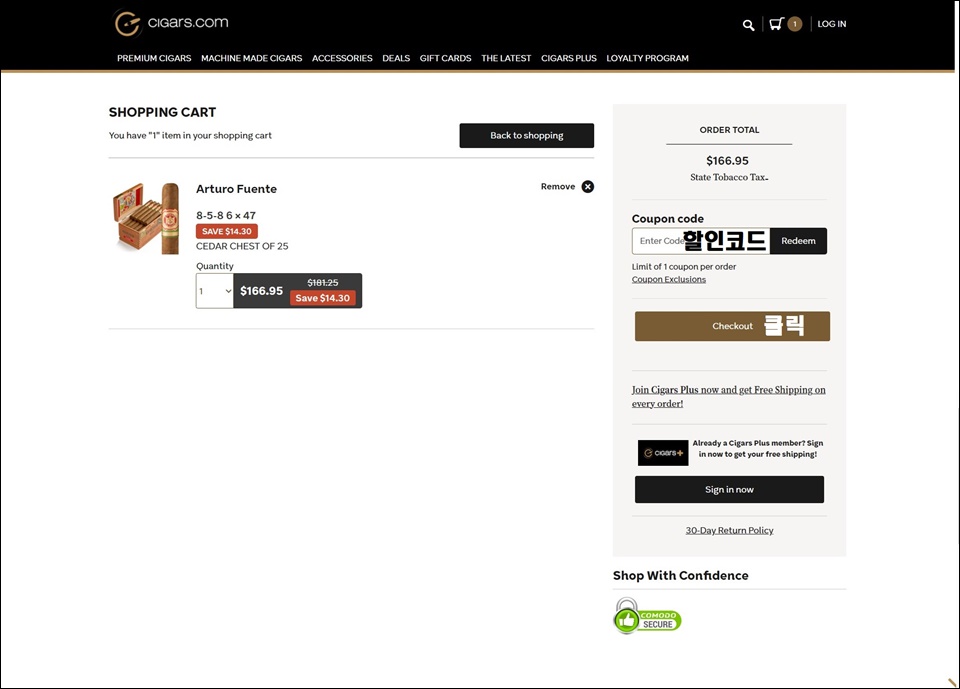This screenshot has height=689, width=960.
Task: Open the Gift Cards menu item
Action: click(446, 58)
